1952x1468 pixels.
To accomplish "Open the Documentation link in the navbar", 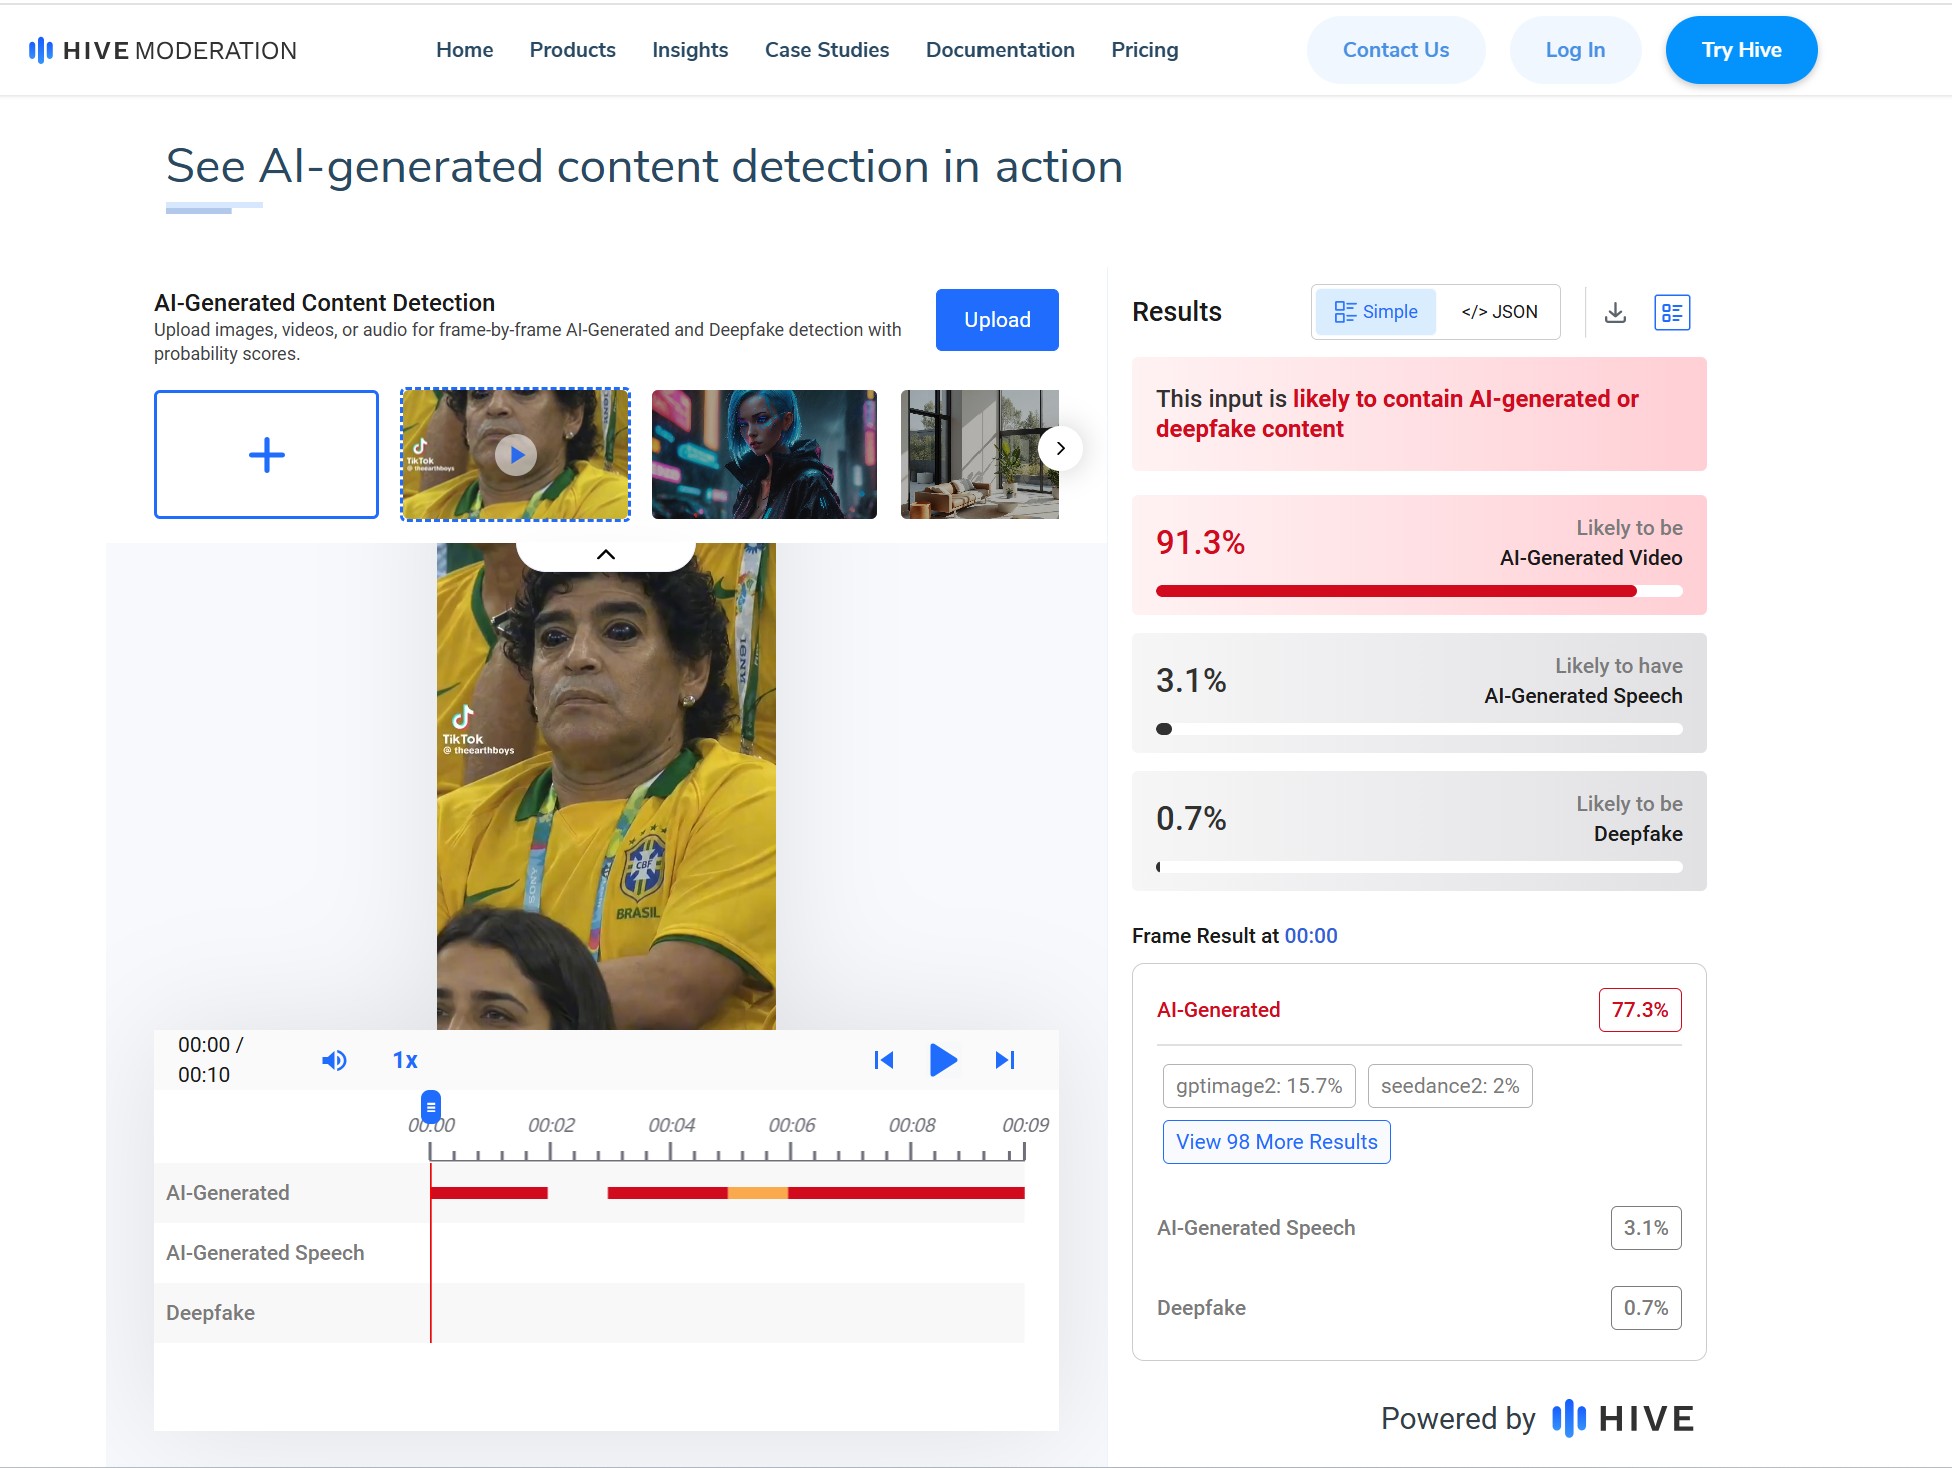I will (1000, 50).
